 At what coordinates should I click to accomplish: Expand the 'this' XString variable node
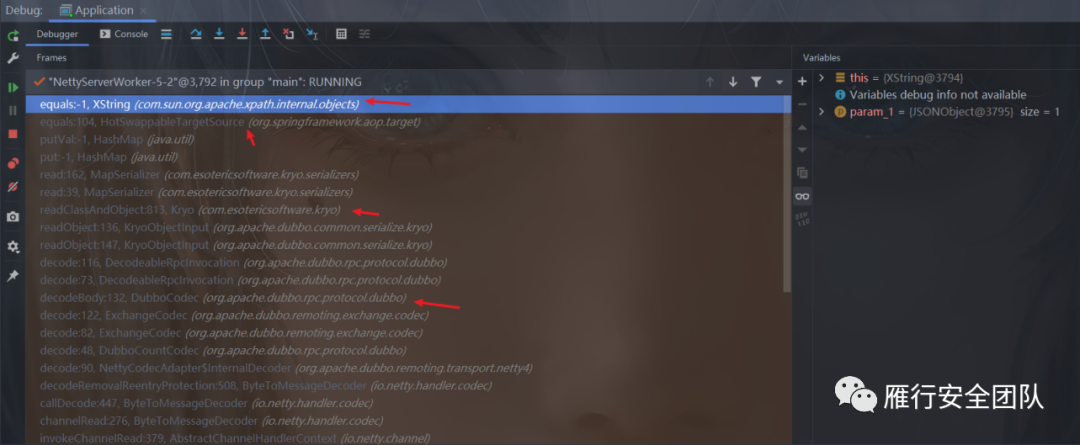[x=821, y=78]
